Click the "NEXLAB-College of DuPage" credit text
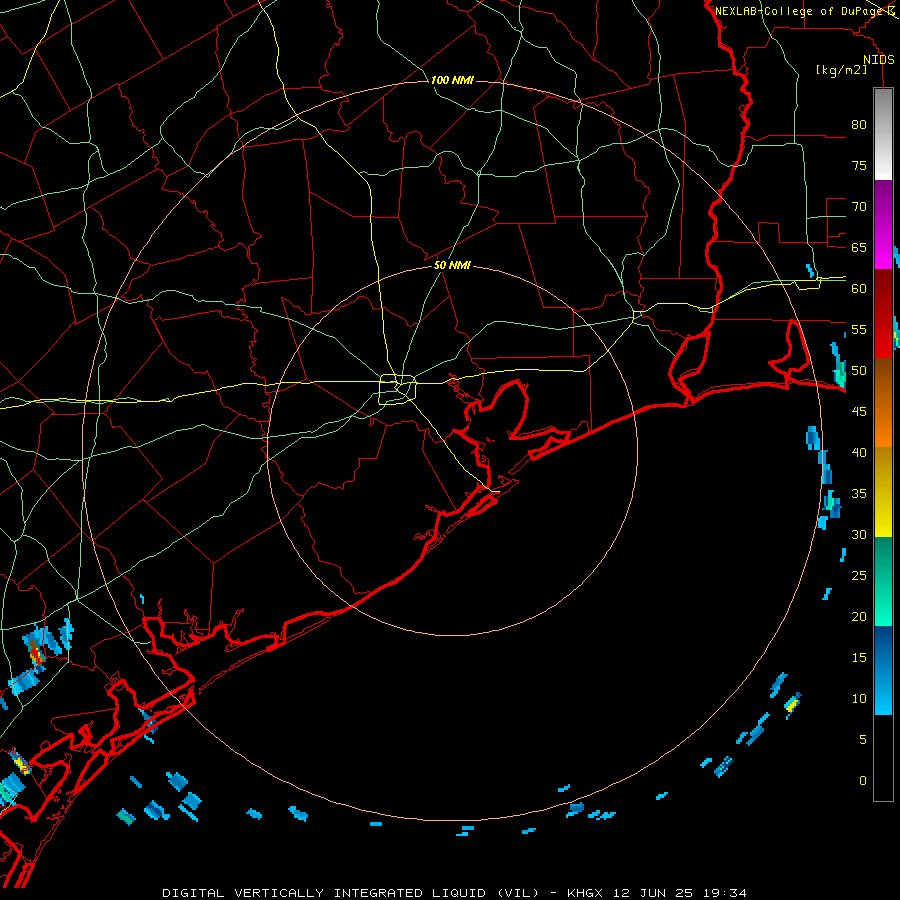This screenshot has height=900, width=900. coord(800,11)
